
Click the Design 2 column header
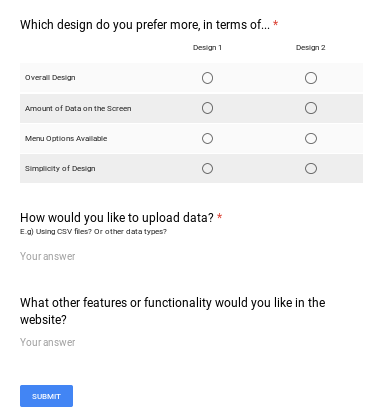311,48
